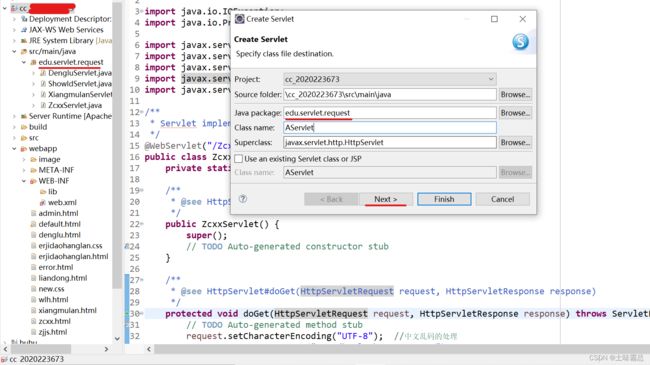Click the edu.servlet.request package icon
This screenshot has height=365, width=650.
(x=34, y=62)
